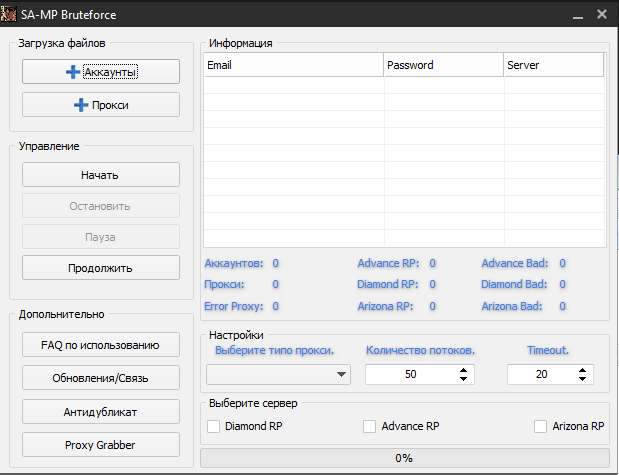Increase the thread count with up arrow
Image resolution: width=619 pixels, height=475 pixels.
463,369
